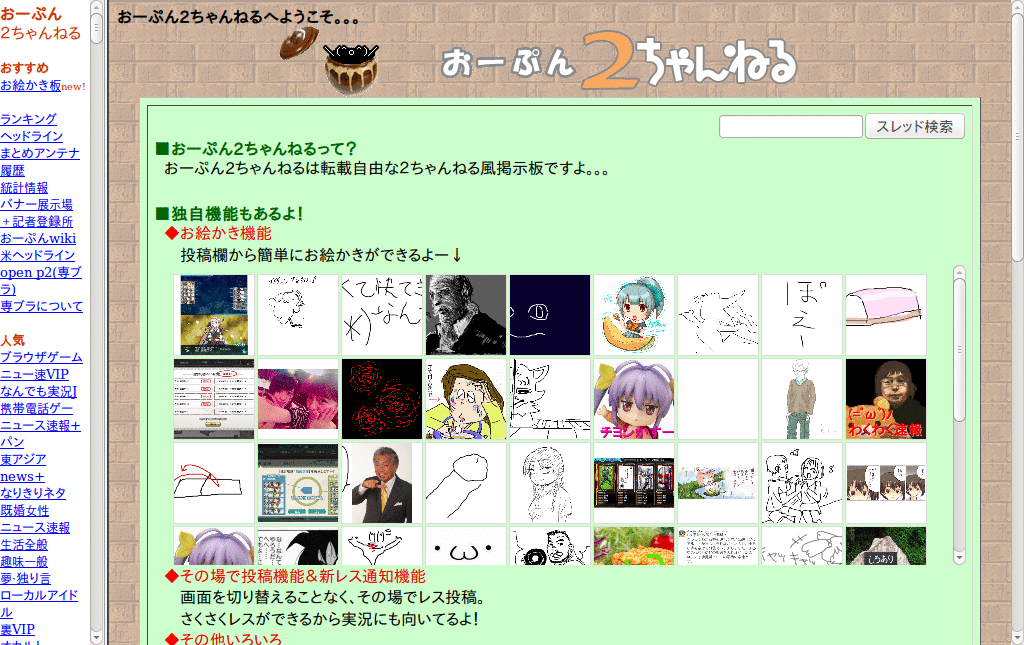Open 専ブラについて link
Screen dimensions: 1024x645
pyautogui.click(x=42, y=306)
